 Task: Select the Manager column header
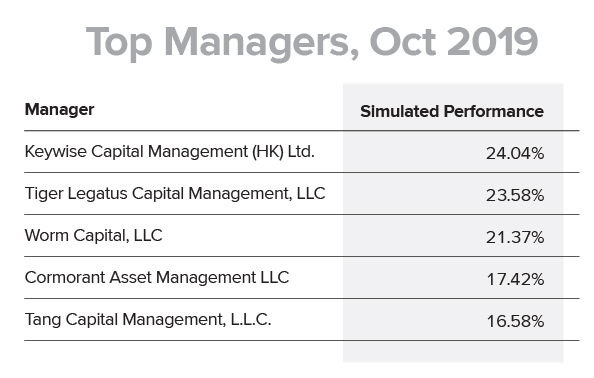59,110
